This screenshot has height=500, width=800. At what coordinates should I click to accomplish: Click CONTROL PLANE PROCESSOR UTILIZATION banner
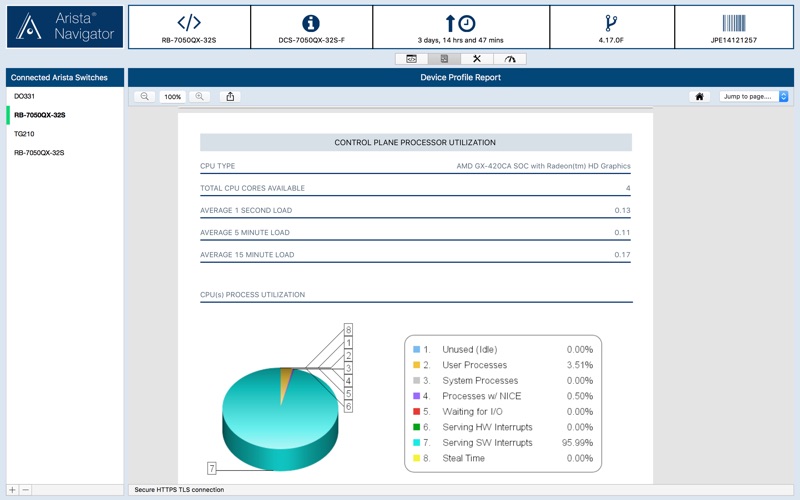tap(415, 142)
